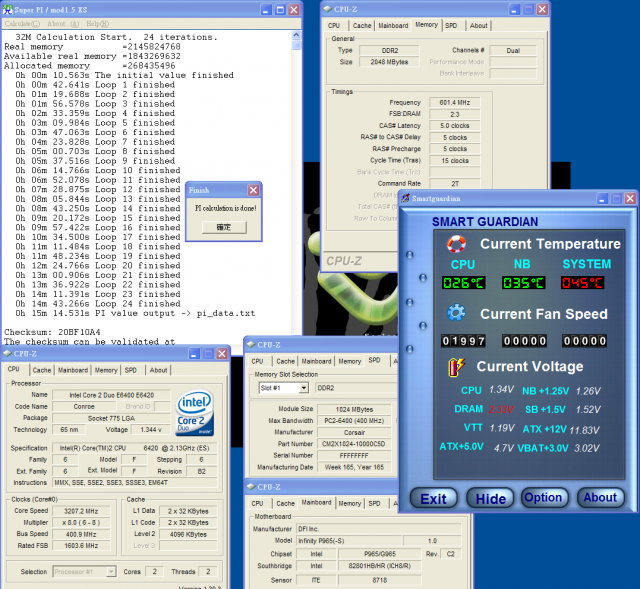Click Super PI scrollbar up arrow

[x=296, y=36]
